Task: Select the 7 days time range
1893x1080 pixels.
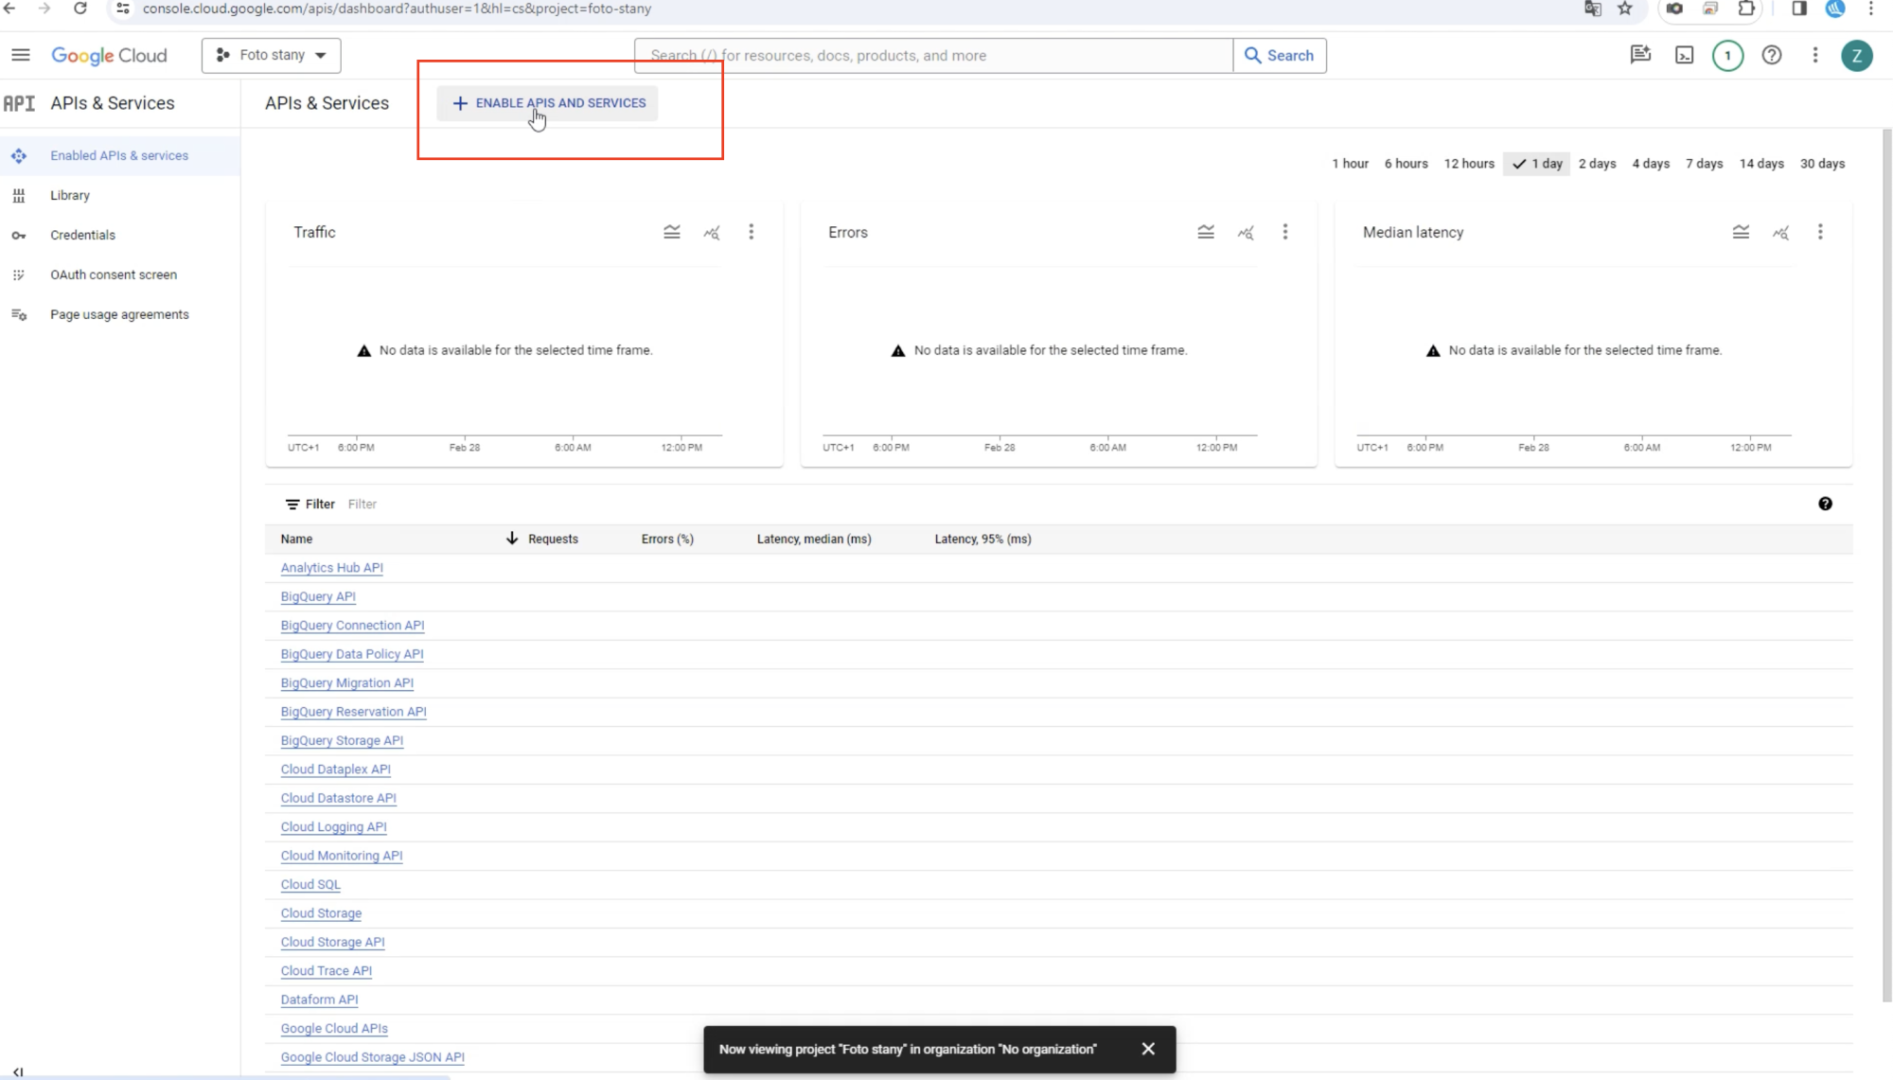Action: point(1704,163)
